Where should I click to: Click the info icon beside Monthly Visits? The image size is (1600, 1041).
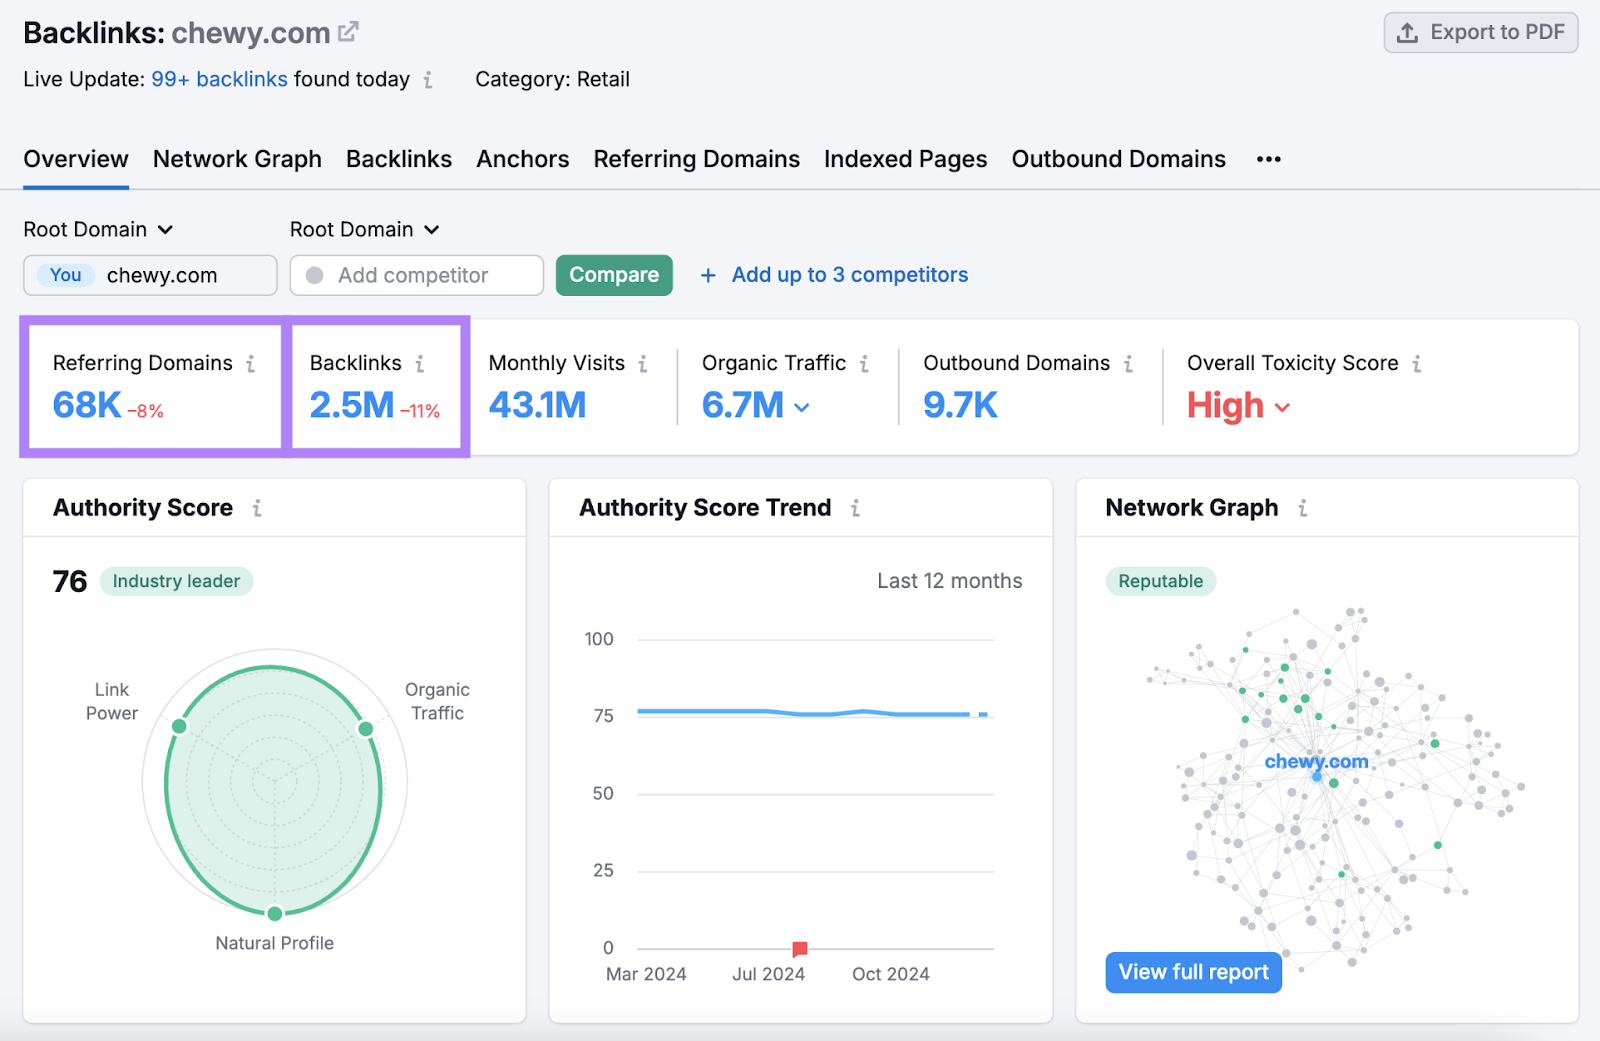[643, 363]
